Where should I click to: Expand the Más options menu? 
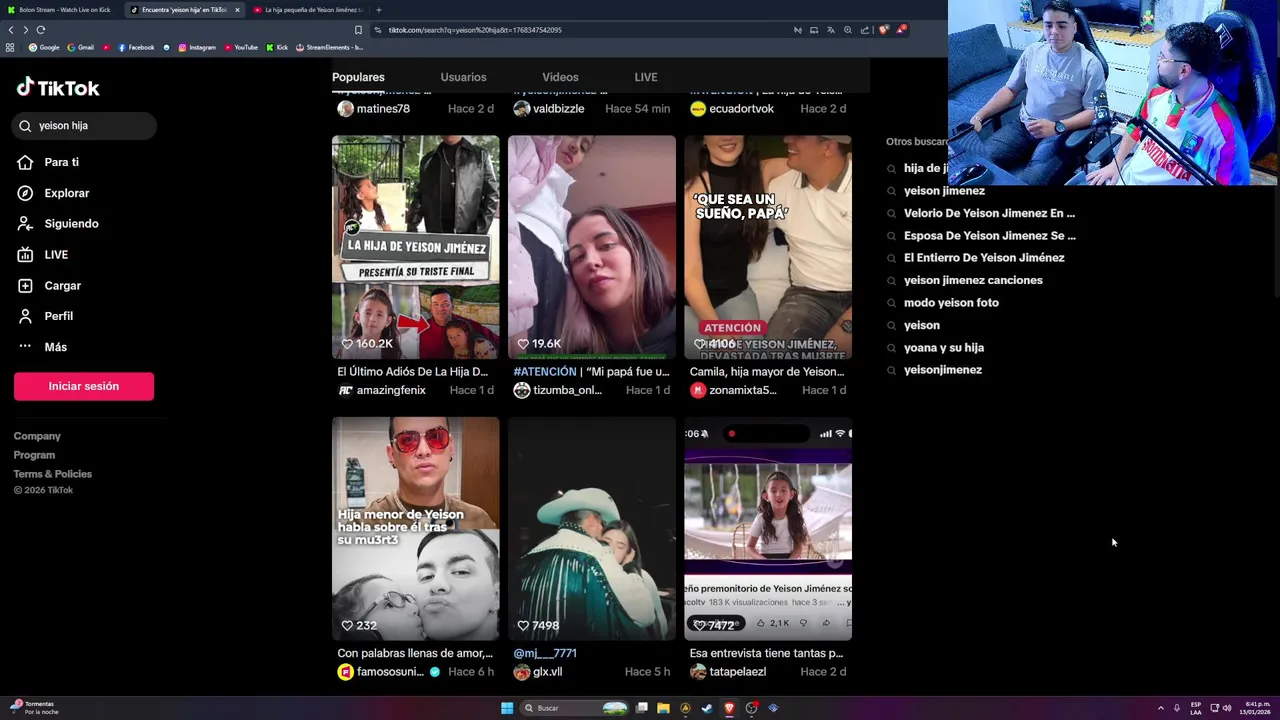tap(42, 347)
